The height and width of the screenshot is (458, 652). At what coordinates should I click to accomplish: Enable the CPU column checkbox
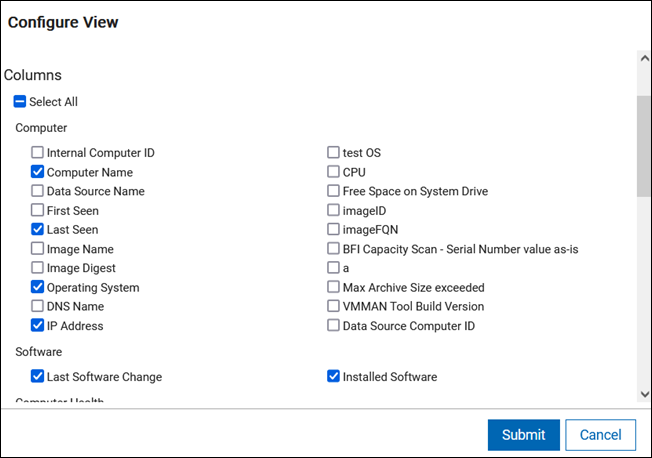(x=334, y=172)
